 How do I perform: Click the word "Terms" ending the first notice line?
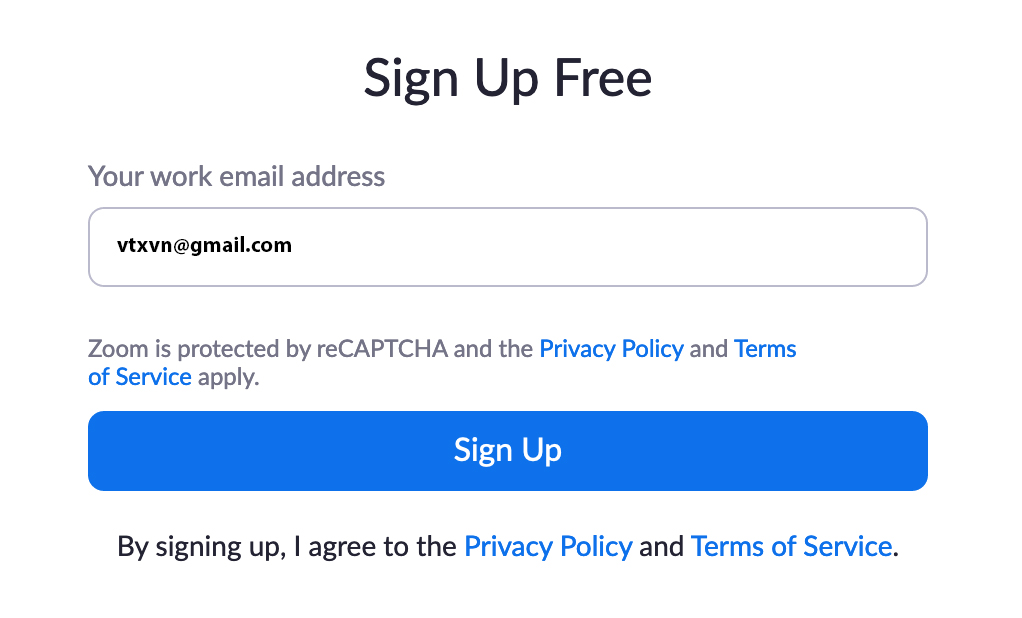(765, 349)
